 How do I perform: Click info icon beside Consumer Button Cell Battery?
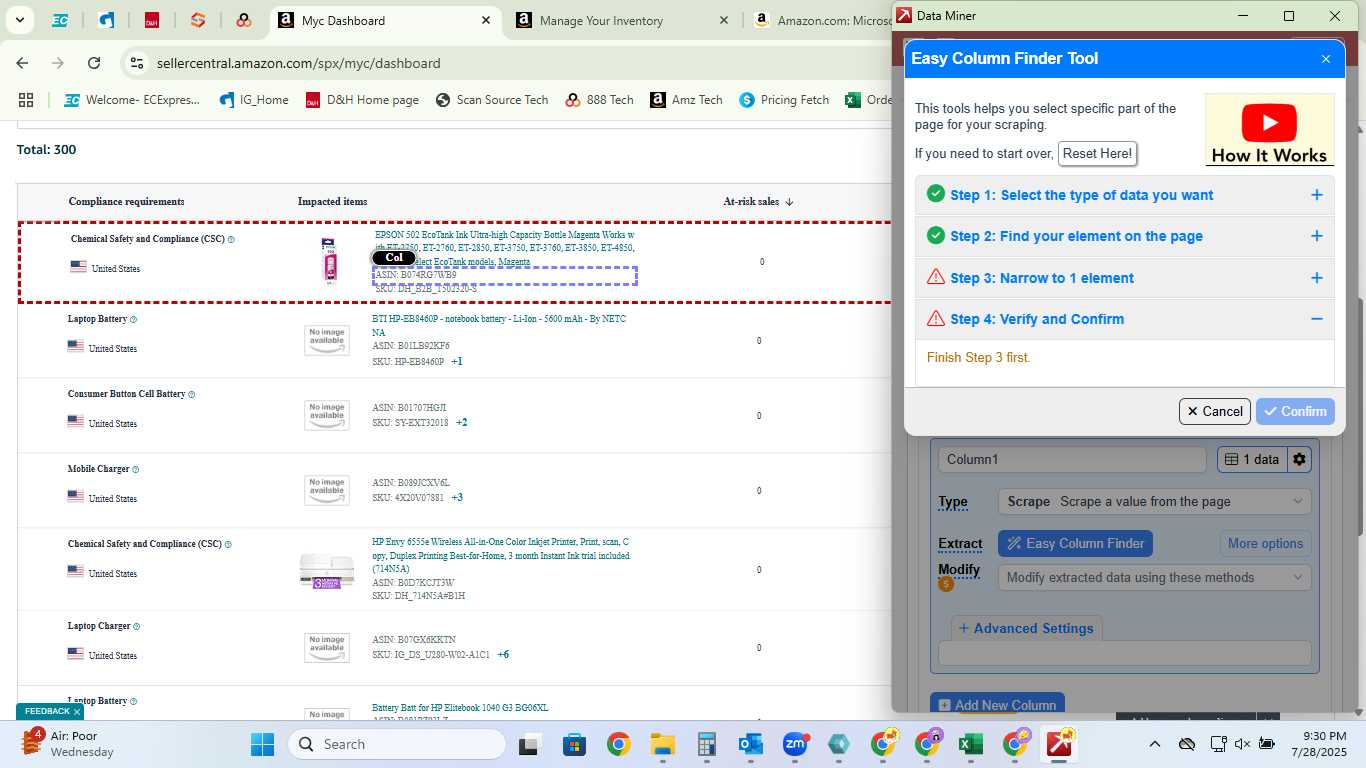pyautogui.click(x=191, y=395)
